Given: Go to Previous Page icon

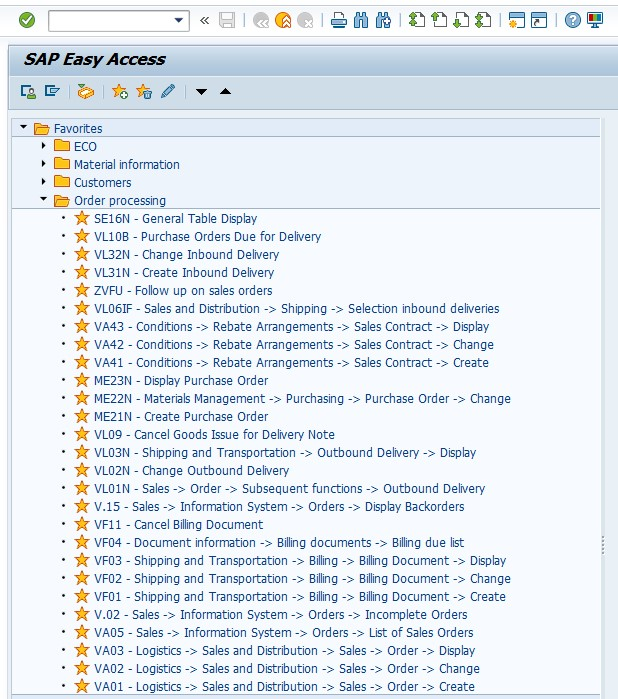Looking at the screenshot, I should [439, 21].
